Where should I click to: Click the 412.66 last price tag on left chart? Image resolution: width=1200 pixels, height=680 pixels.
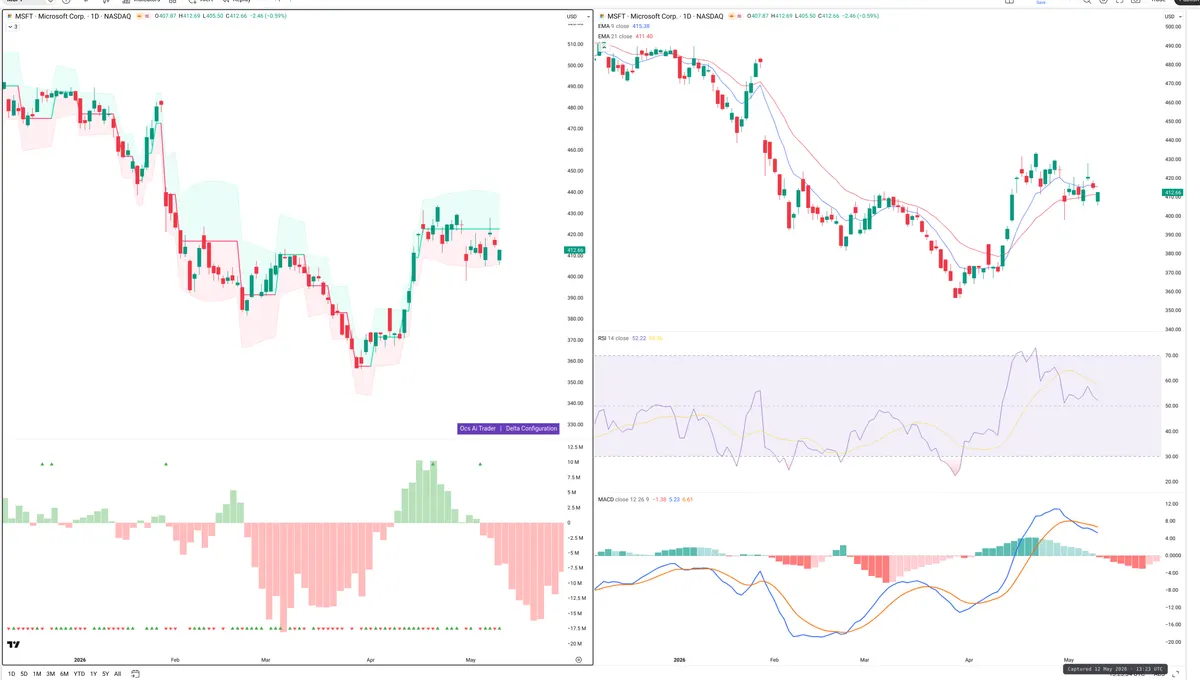575,249
